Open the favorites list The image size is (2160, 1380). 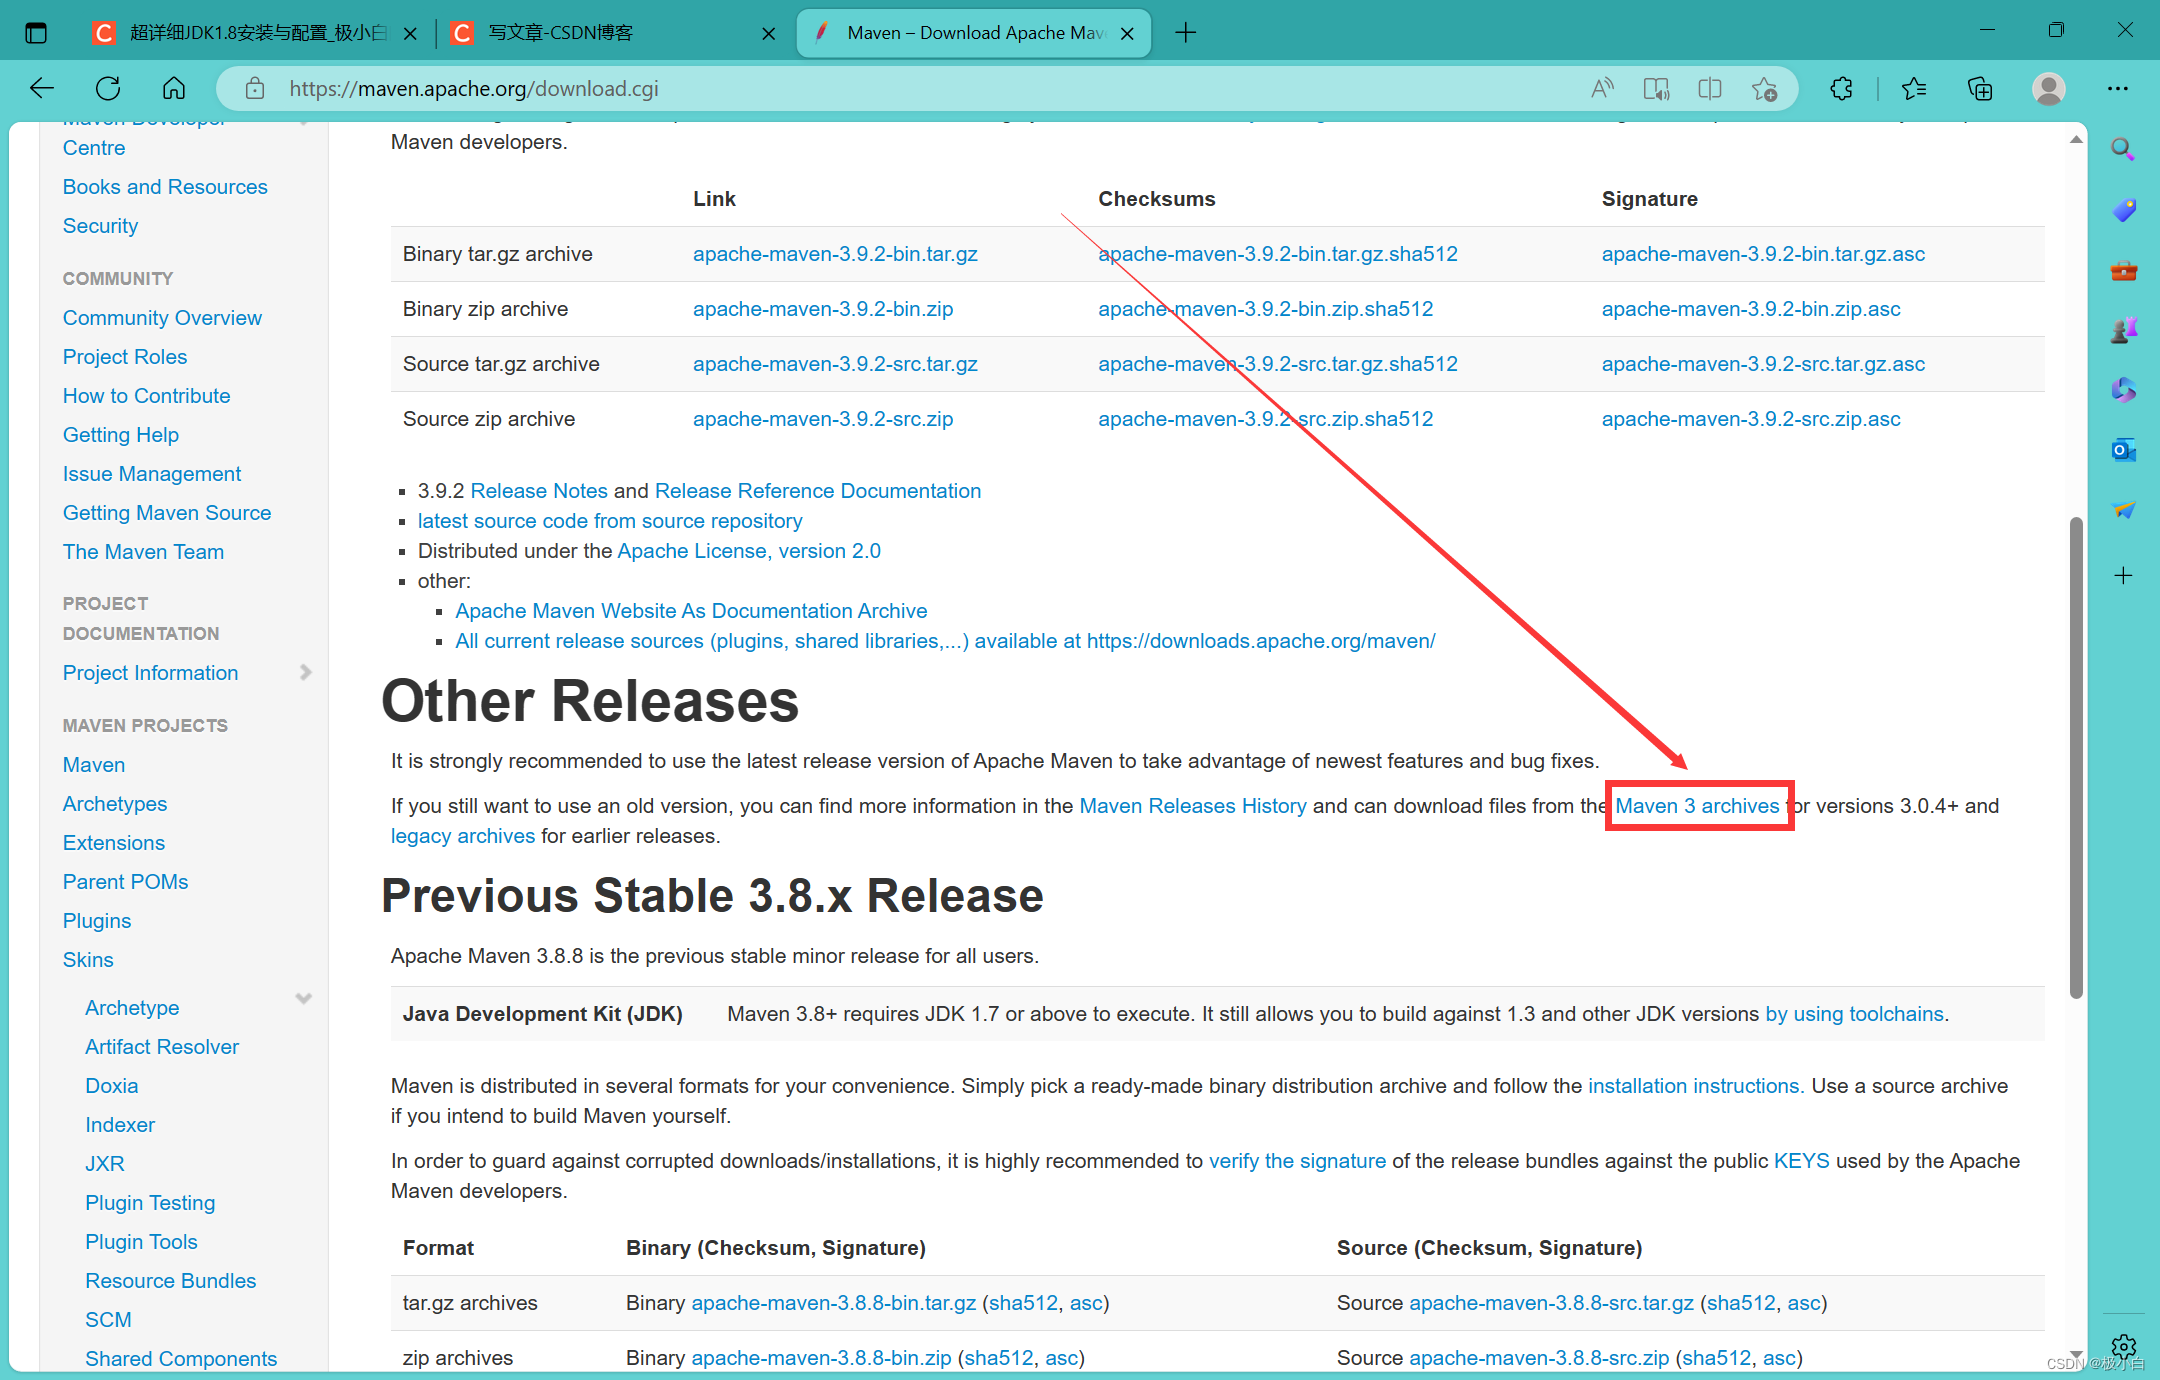click(1914, 89)
